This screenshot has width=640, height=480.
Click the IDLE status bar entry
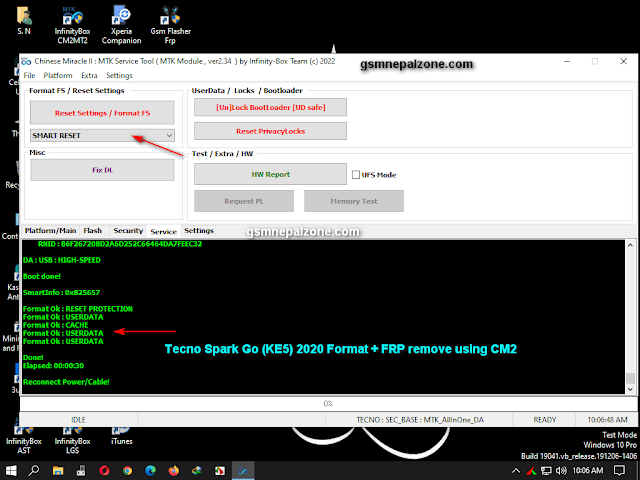pyautogui.click(x=78, y=420)
